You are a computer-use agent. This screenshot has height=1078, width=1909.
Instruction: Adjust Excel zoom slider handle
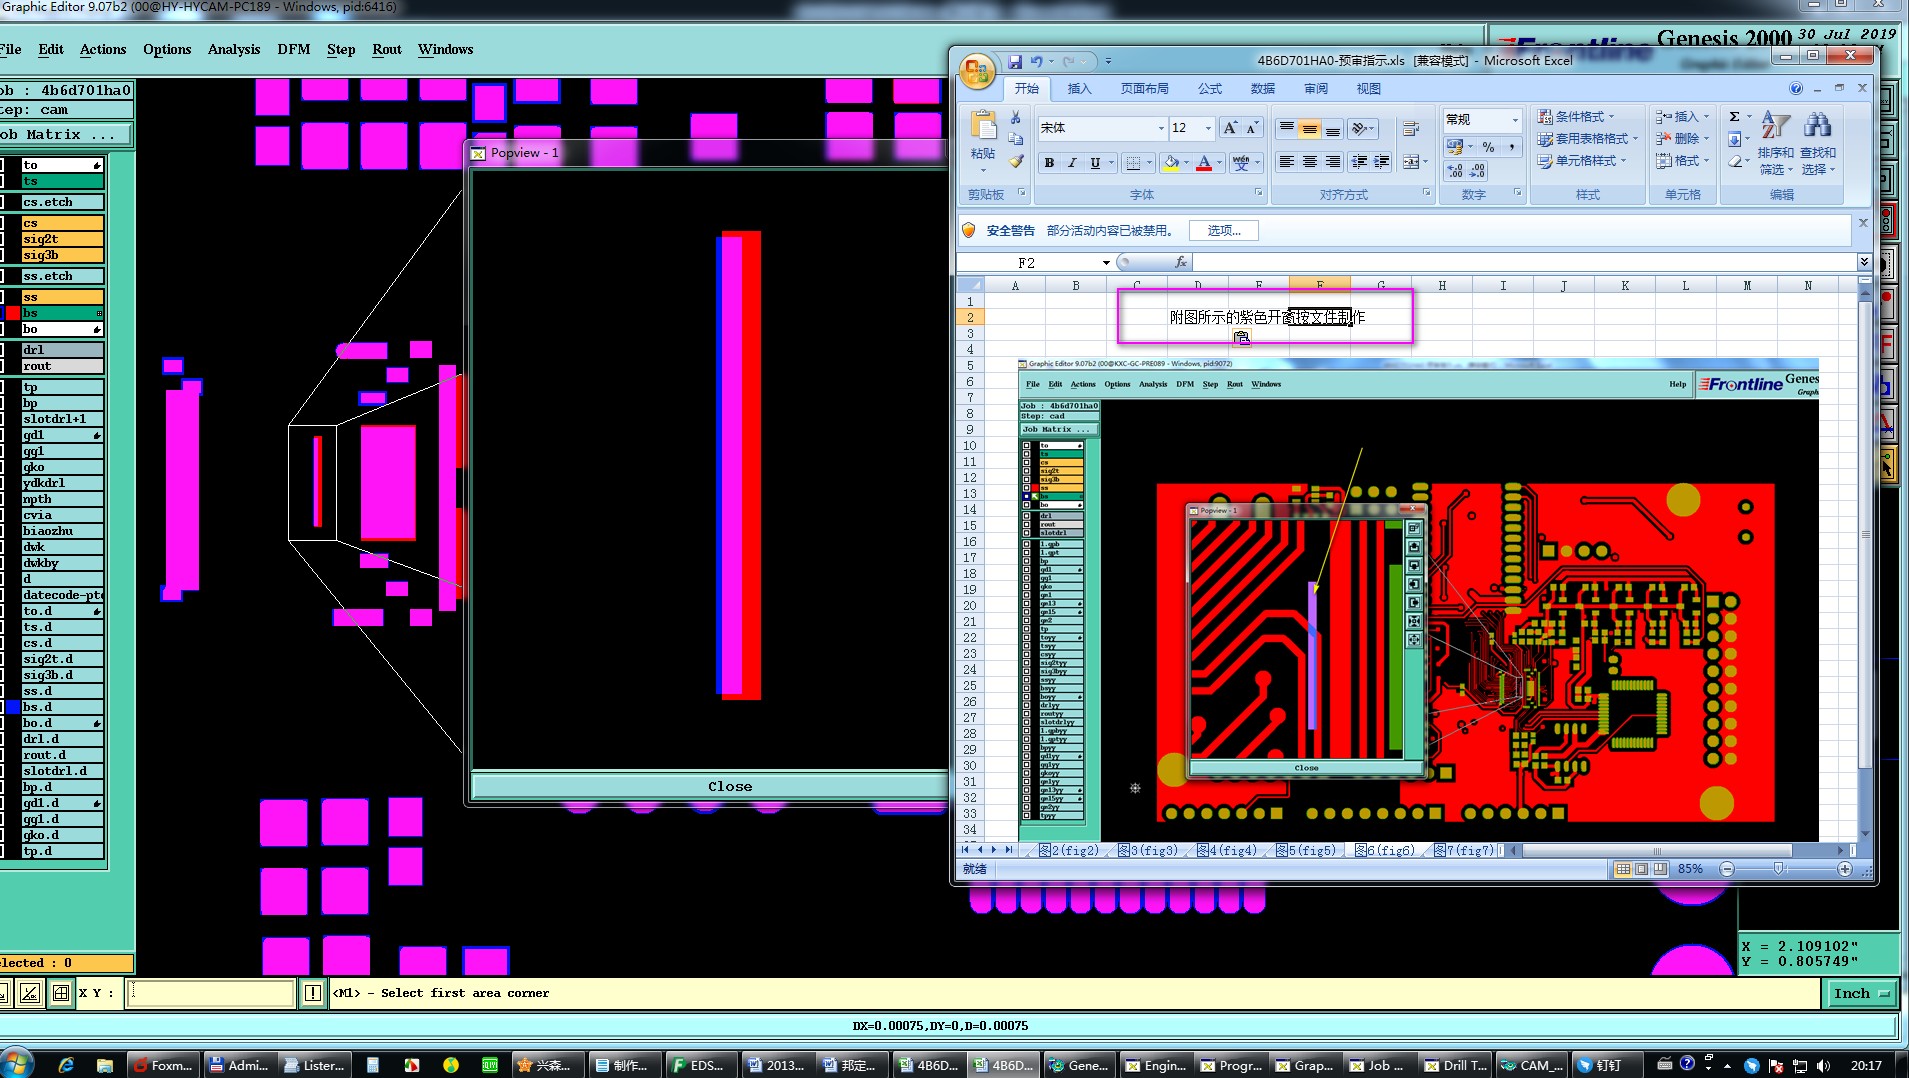[x=1778, y=869]
